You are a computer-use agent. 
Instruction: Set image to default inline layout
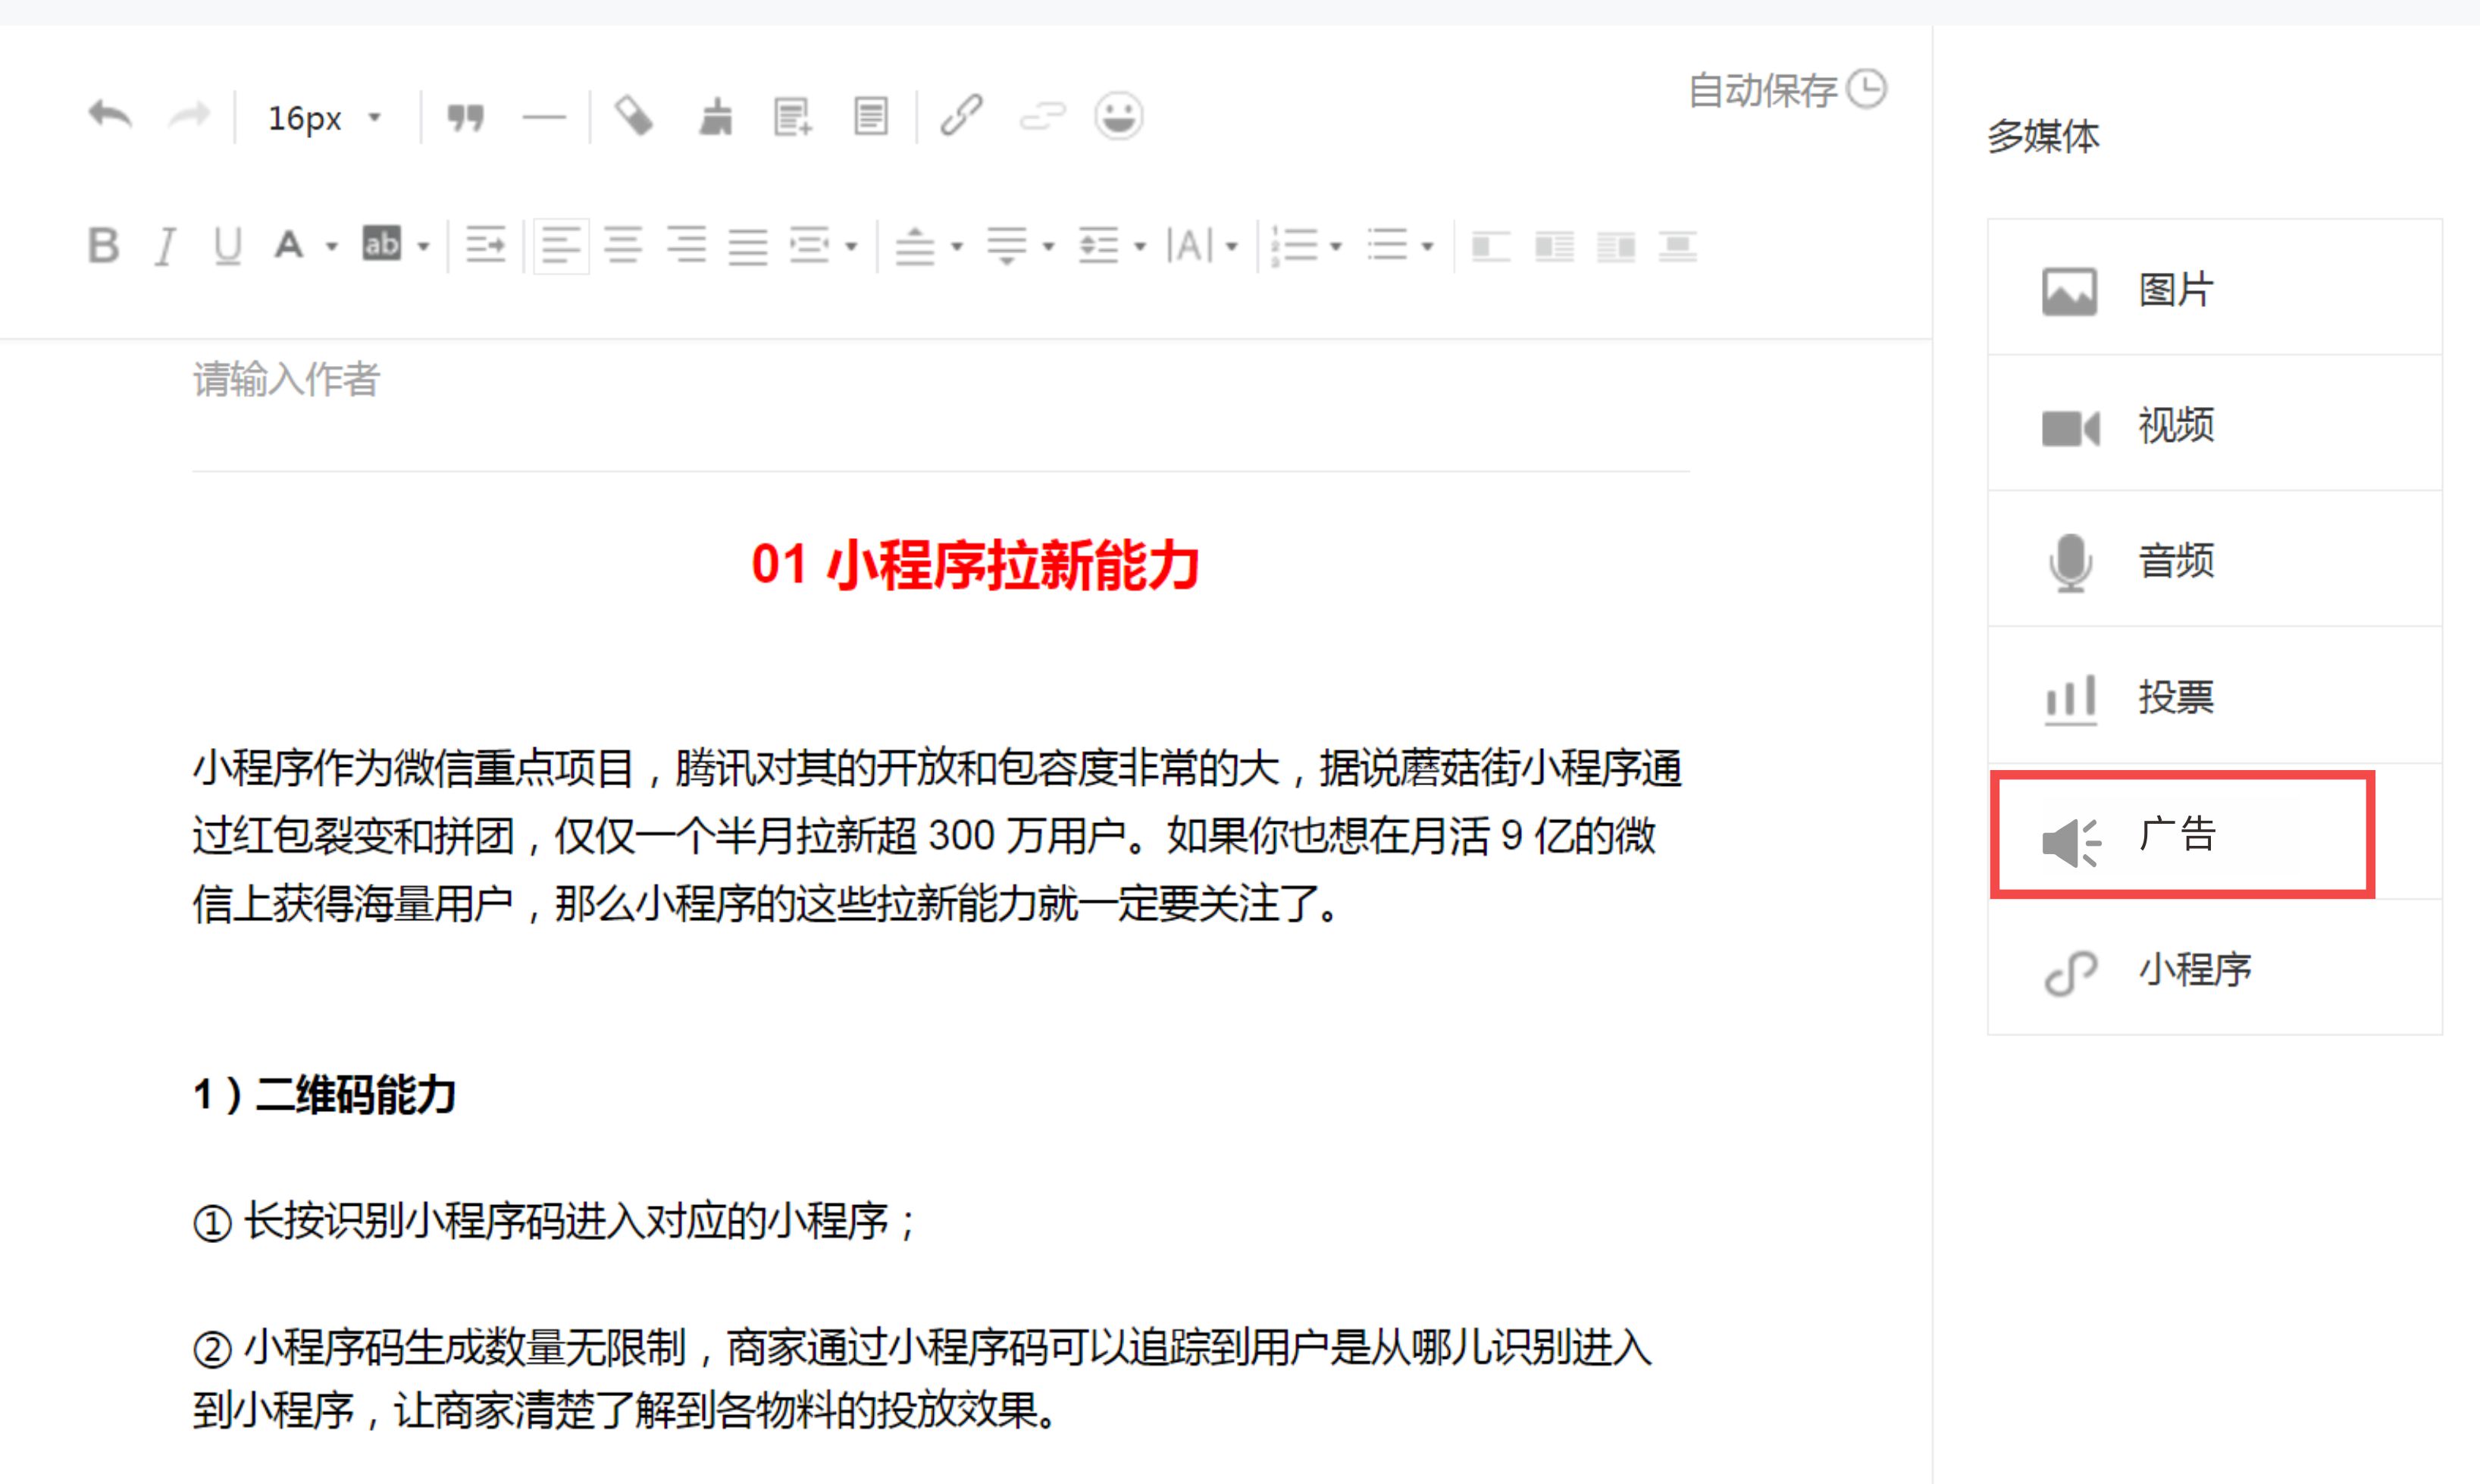coord(1491,246)
